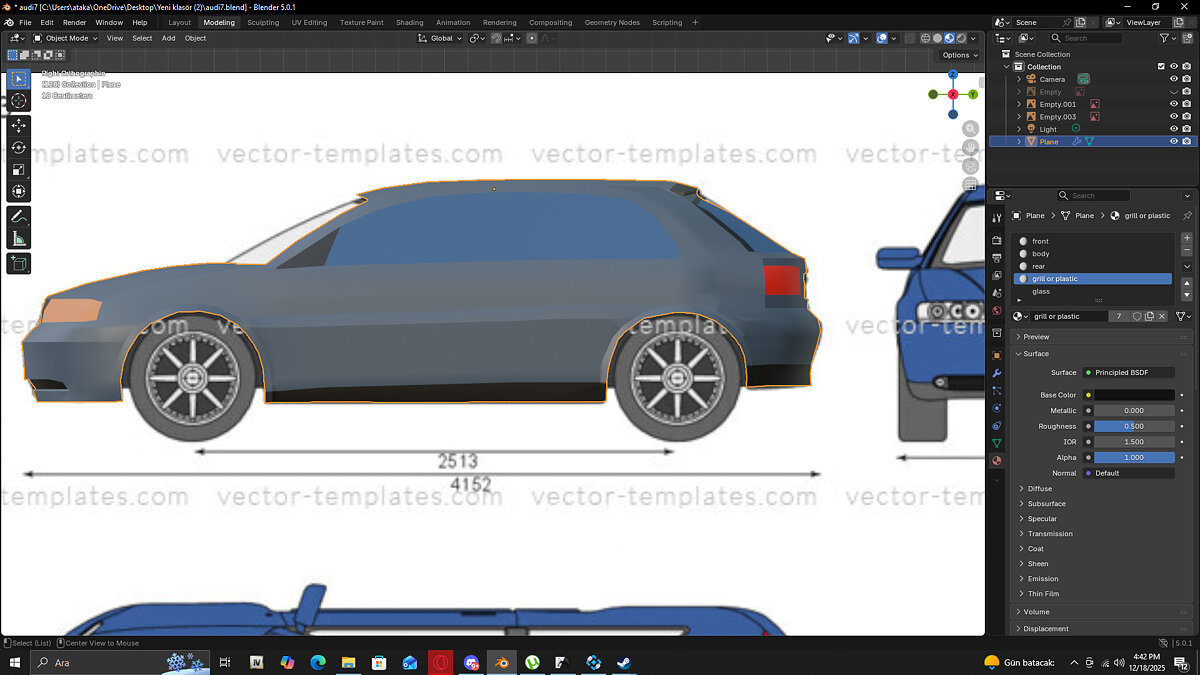Viewport: 1200px width, 675px height.
Task: Switch to the Sculpting workspace tab
Action: tap(263, 22)
